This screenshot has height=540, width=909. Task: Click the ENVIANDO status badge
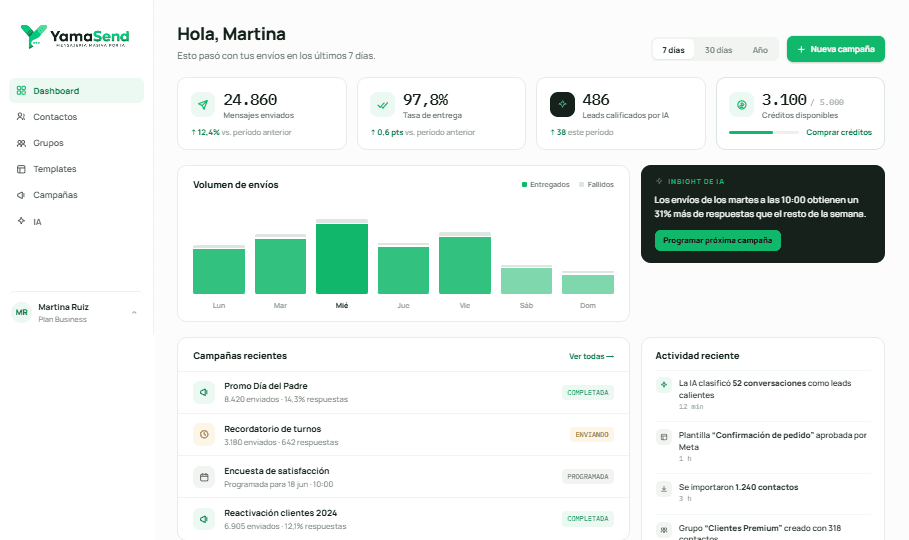tap(592, 434)
